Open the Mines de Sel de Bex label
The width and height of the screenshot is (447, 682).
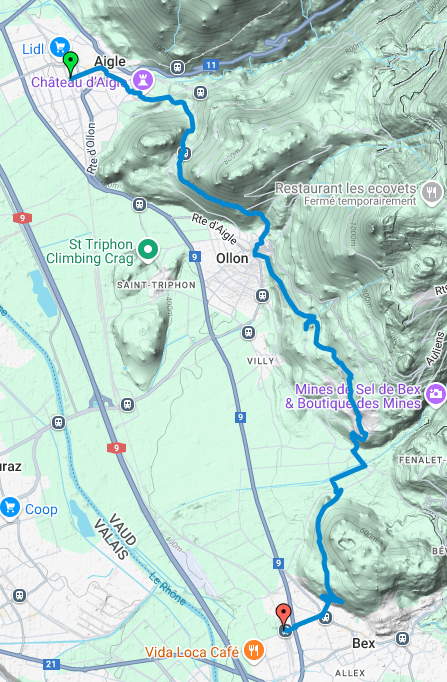click(353, 396)
